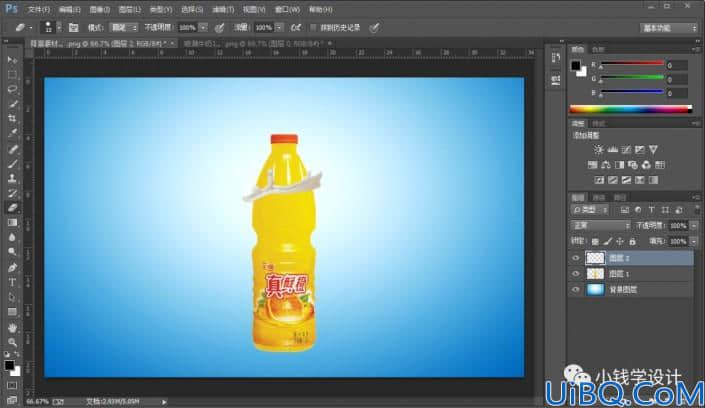Image resolution: width=705 pixels, height=408 pixels.
Task: Expand the flow slider arrow
Action: tap(279, 28)
